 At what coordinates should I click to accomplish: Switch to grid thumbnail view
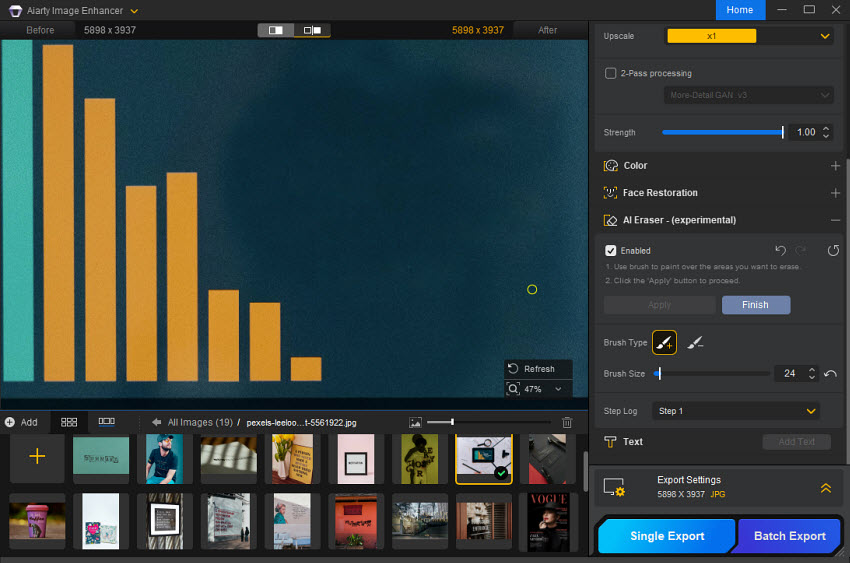tap(69, 422)
